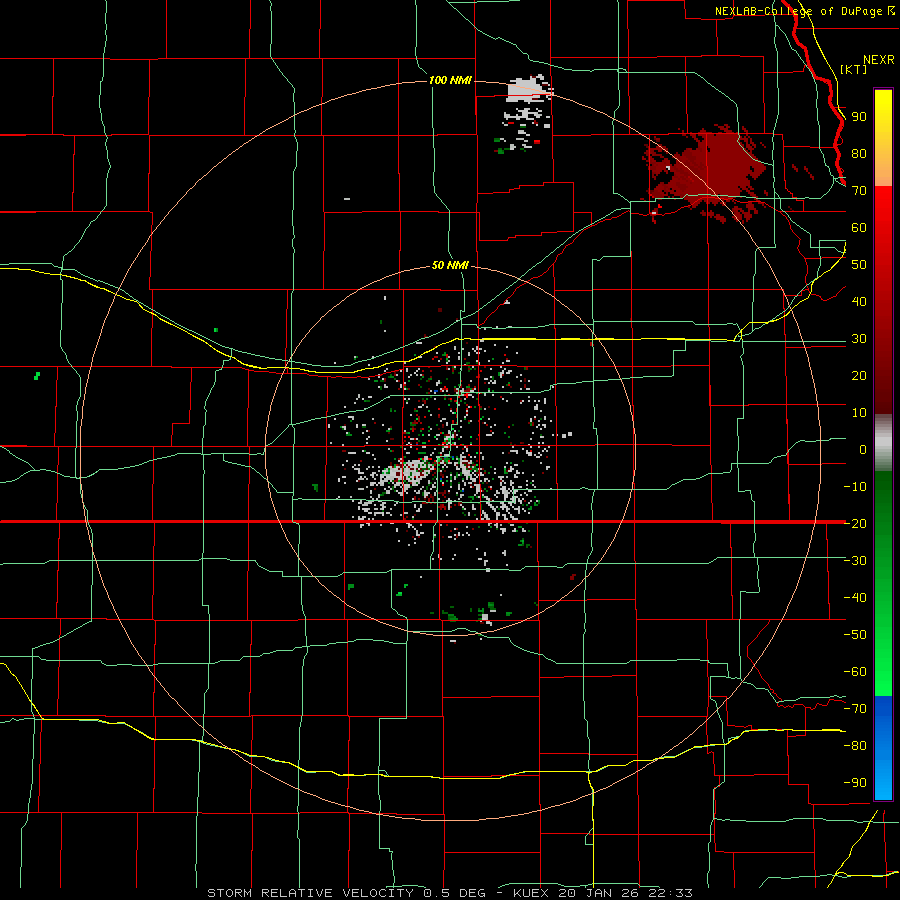Click the -80 value on velocity scale
900x900 pixels.
pyautogui.click(x=855, y=746)
